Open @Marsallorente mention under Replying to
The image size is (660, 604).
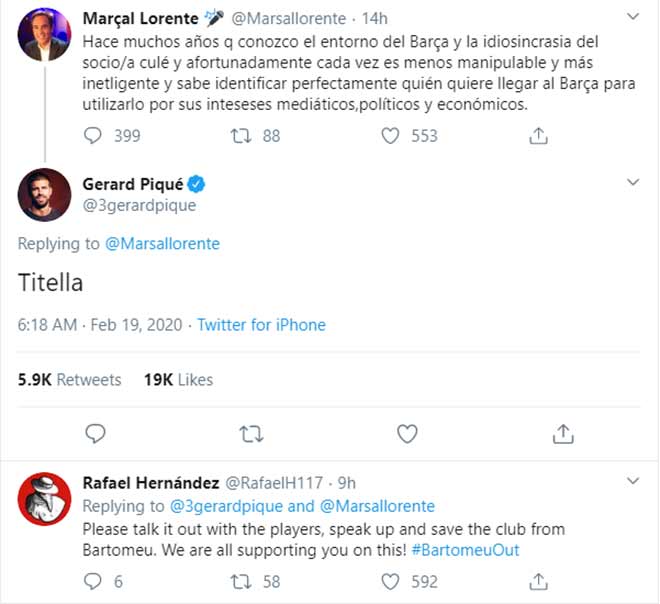(x=162, y=243)
